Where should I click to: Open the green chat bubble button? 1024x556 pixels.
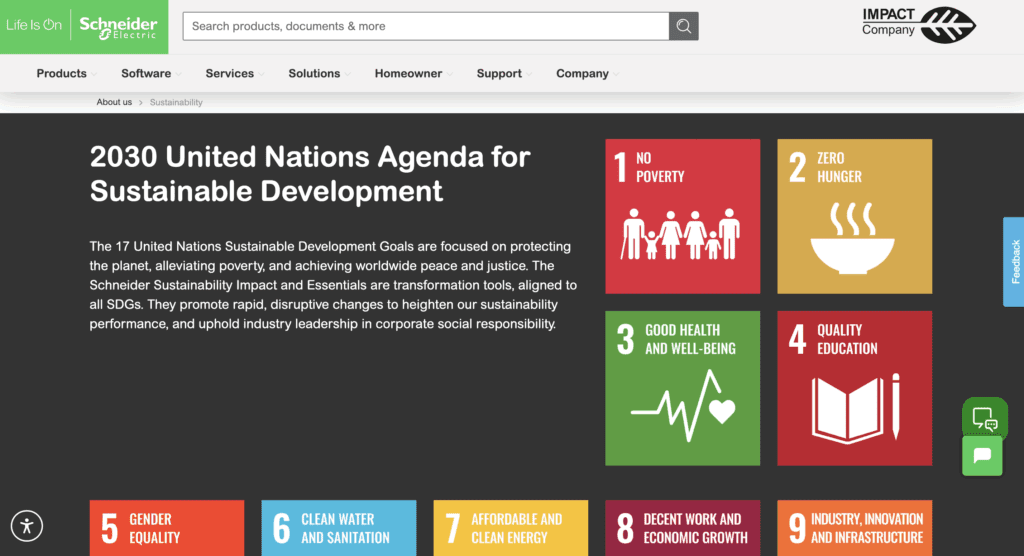(x=981, y=455)
